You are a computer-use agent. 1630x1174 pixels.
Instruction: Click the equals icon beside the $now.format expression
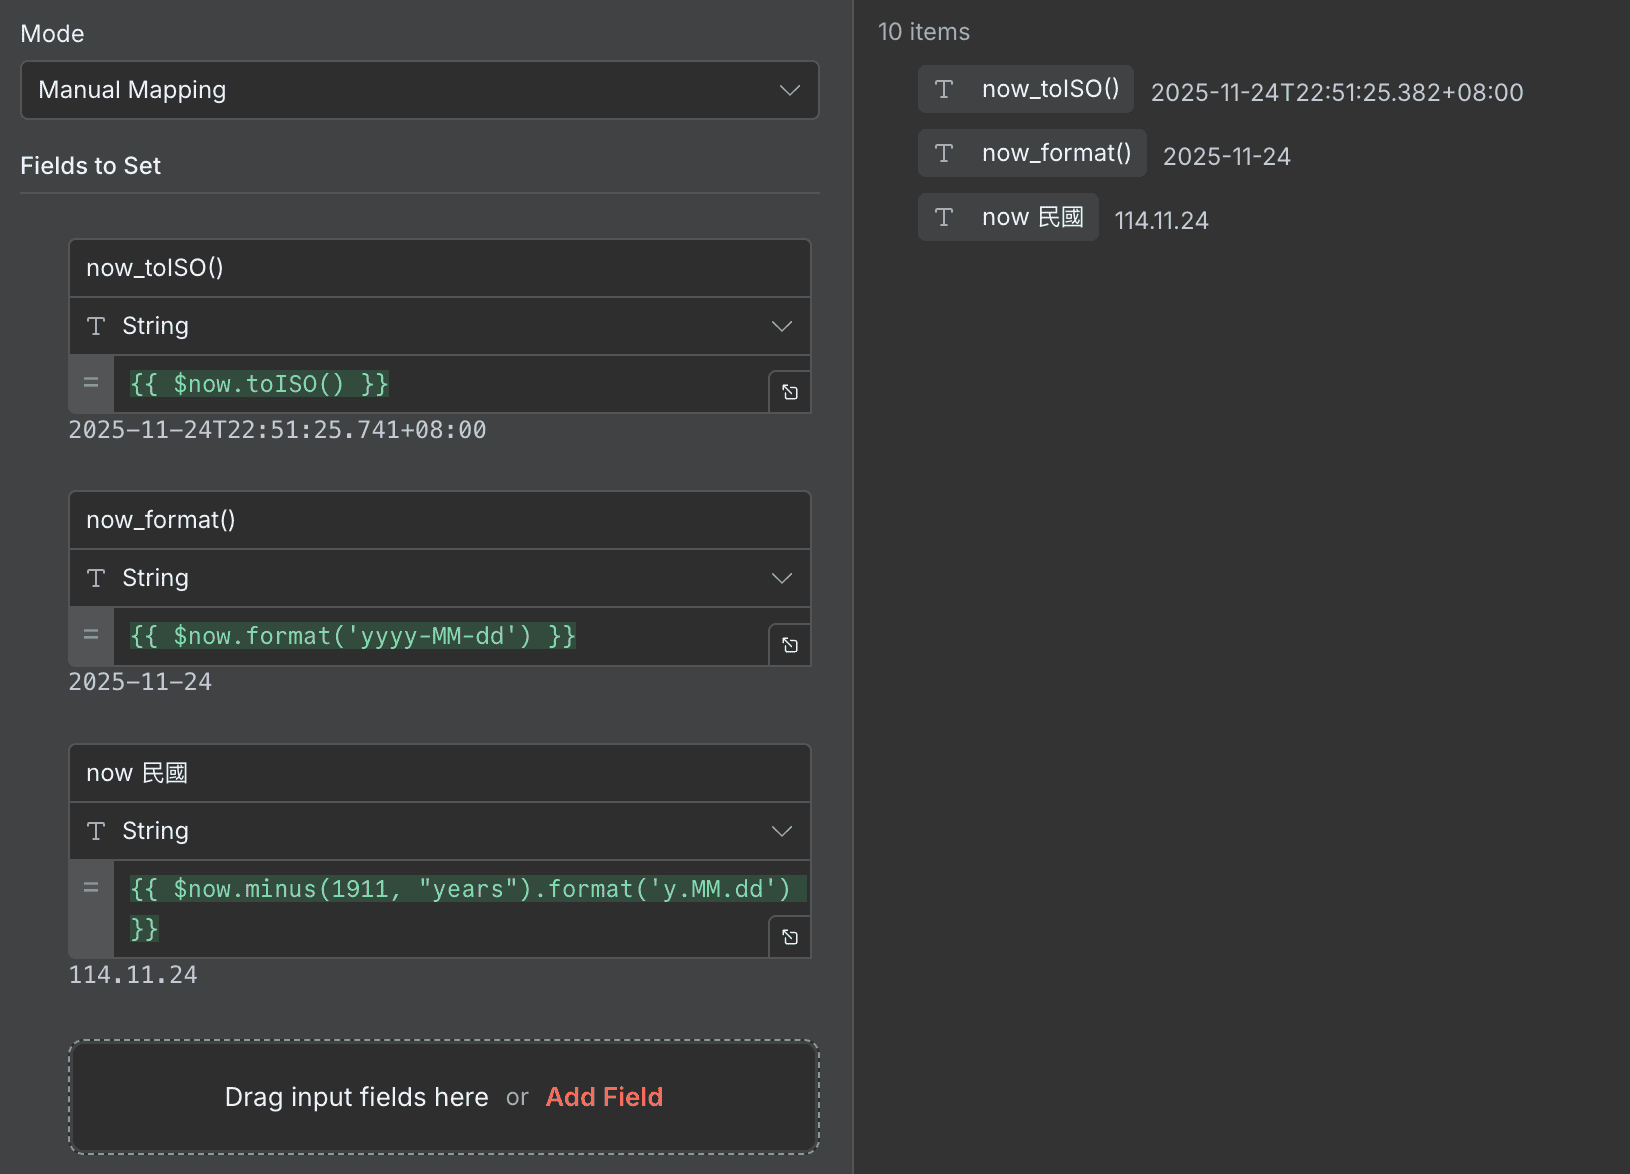(91, 636)
